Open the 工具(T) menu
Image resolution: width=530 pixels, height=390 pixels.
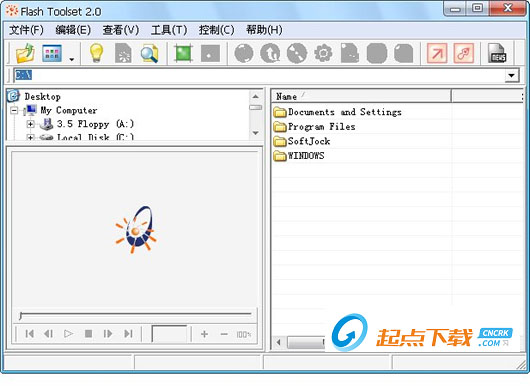point(169,30)
